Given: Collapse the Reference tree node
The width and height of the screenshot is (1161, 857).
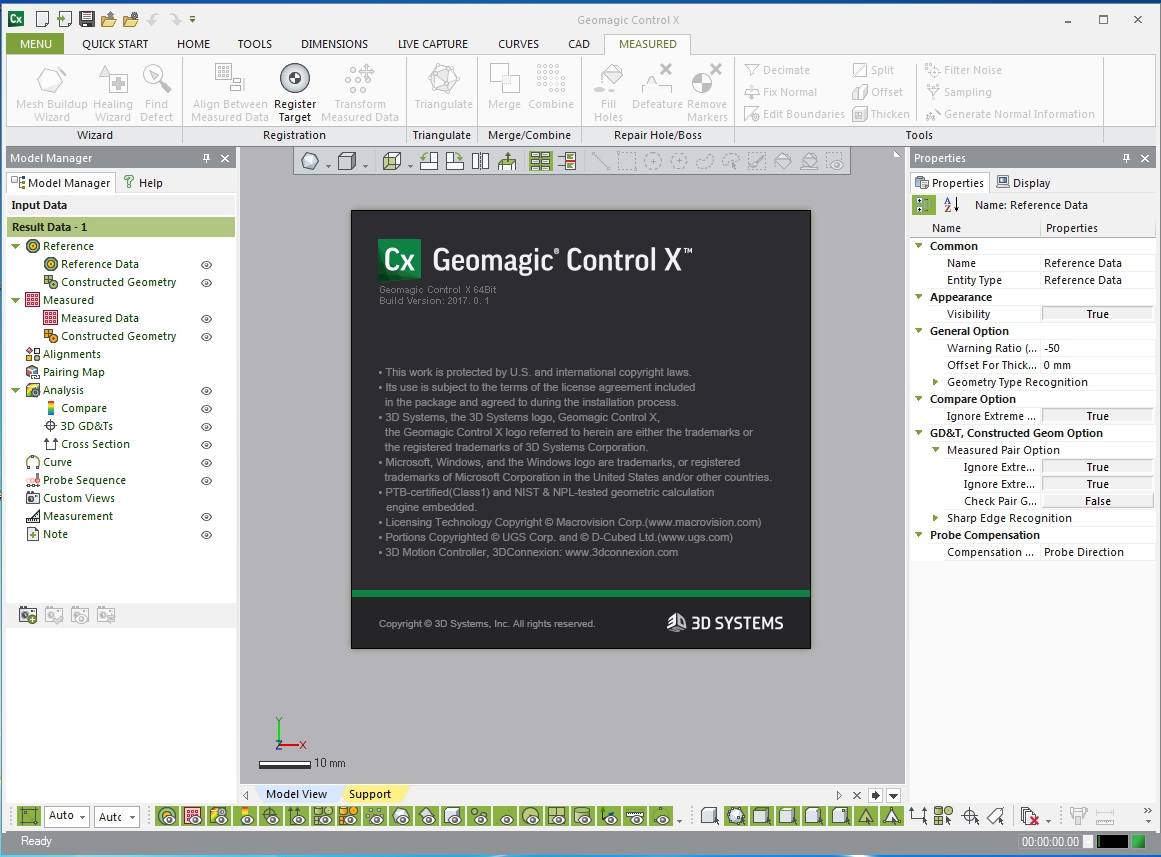Looking at the screenshot, I should (16, 246).
